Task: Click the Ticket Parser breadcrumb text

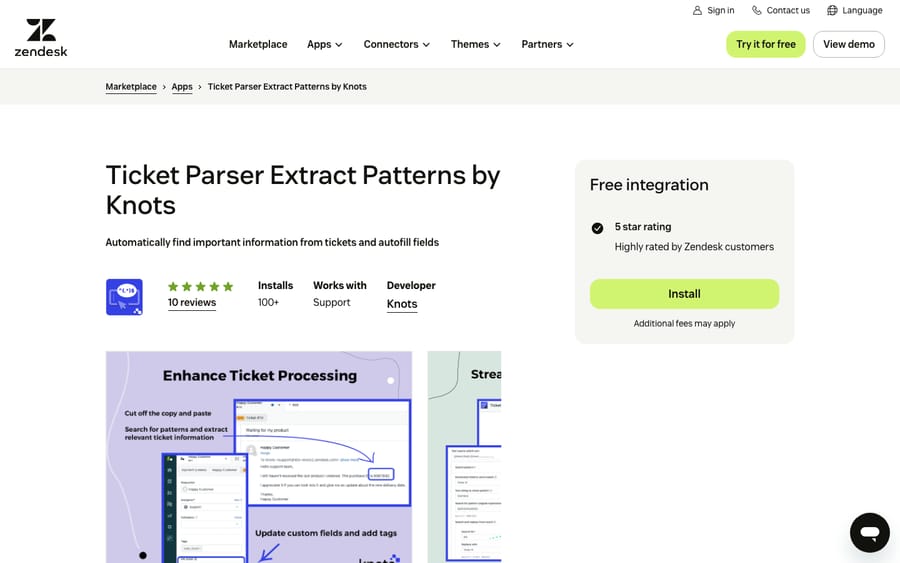Action: point(287,87)
